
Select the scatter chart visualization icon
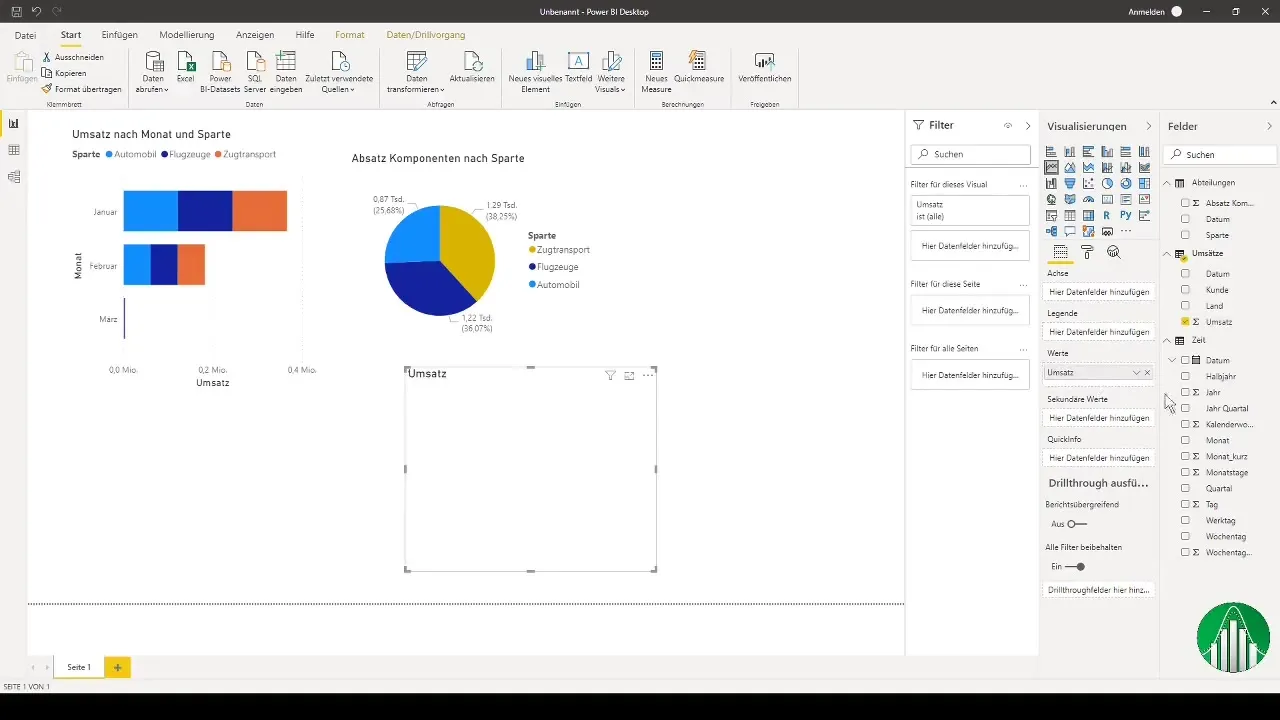(1088, 184)
